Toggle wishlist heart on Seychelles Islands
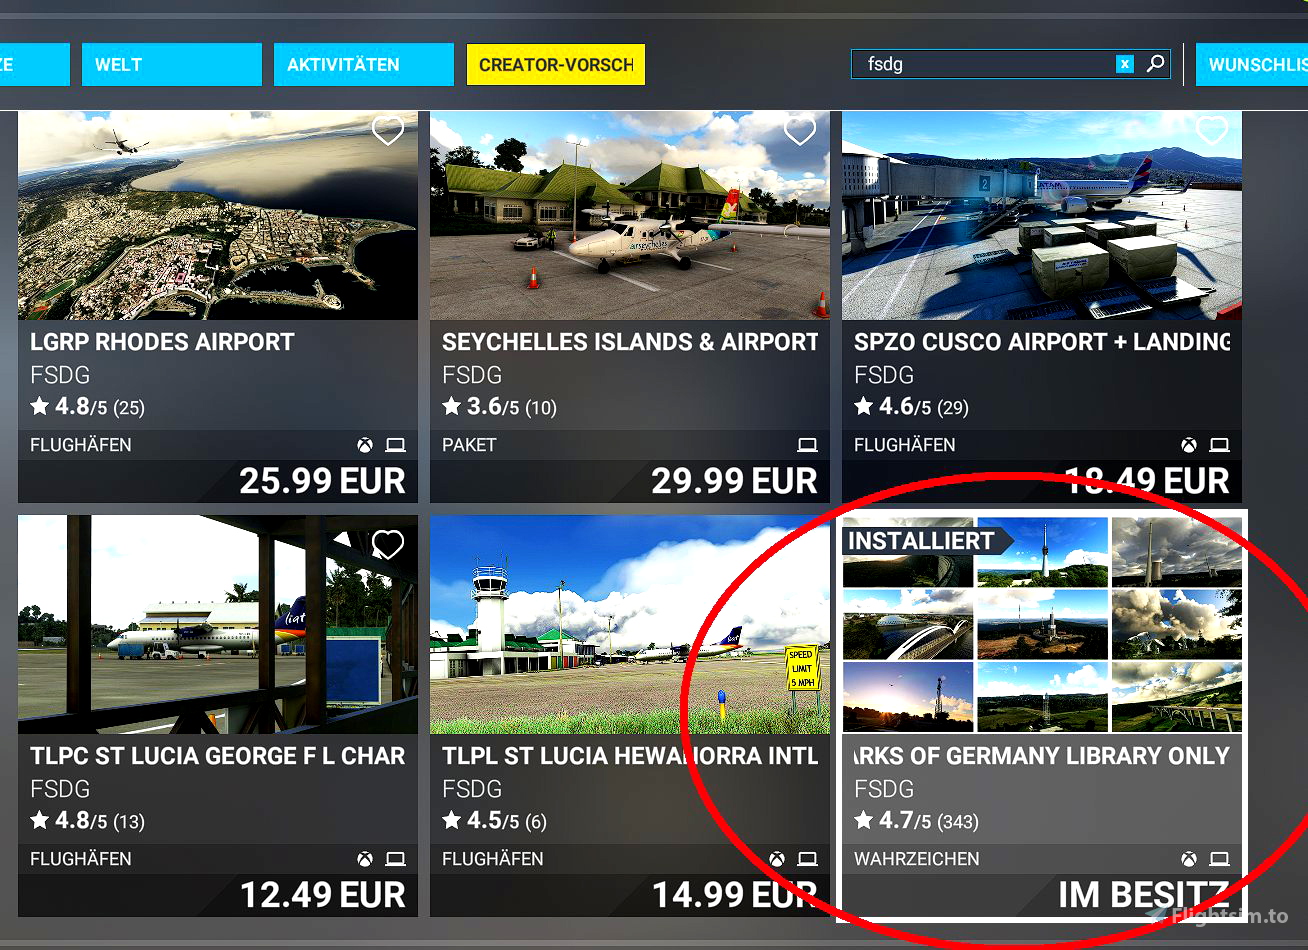Screen dimensions: 1308x950 click(799, 130)
